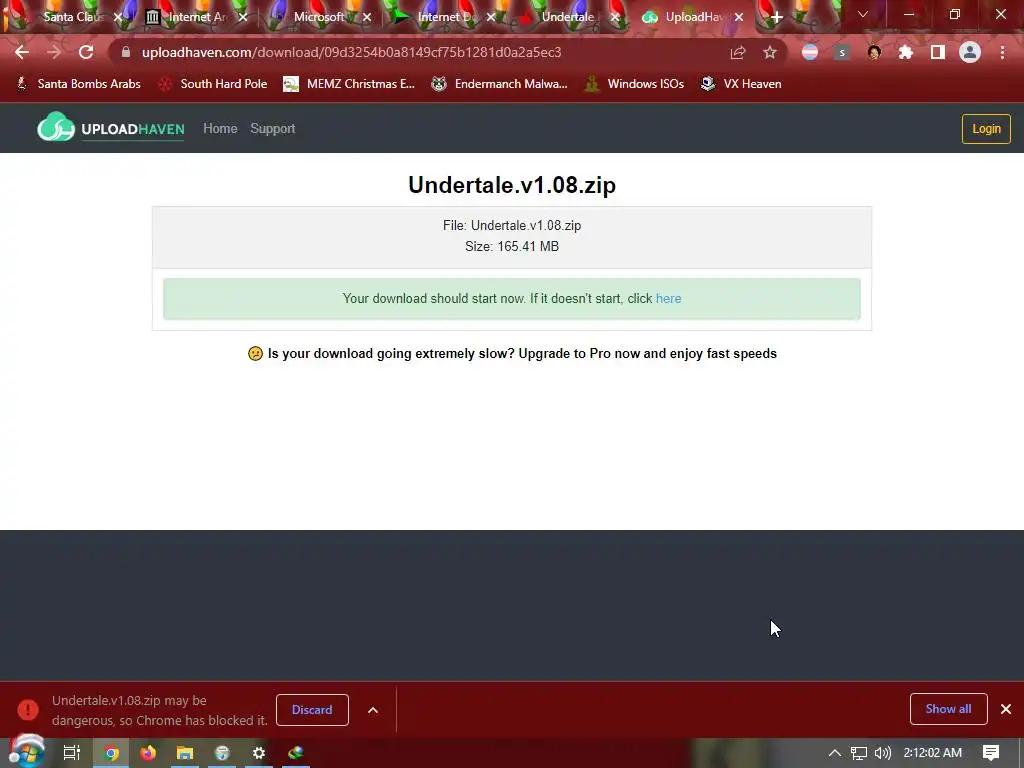Open the Chrome profile avatar menu
The image size is (1024, 768).
[x=970, y=52]
